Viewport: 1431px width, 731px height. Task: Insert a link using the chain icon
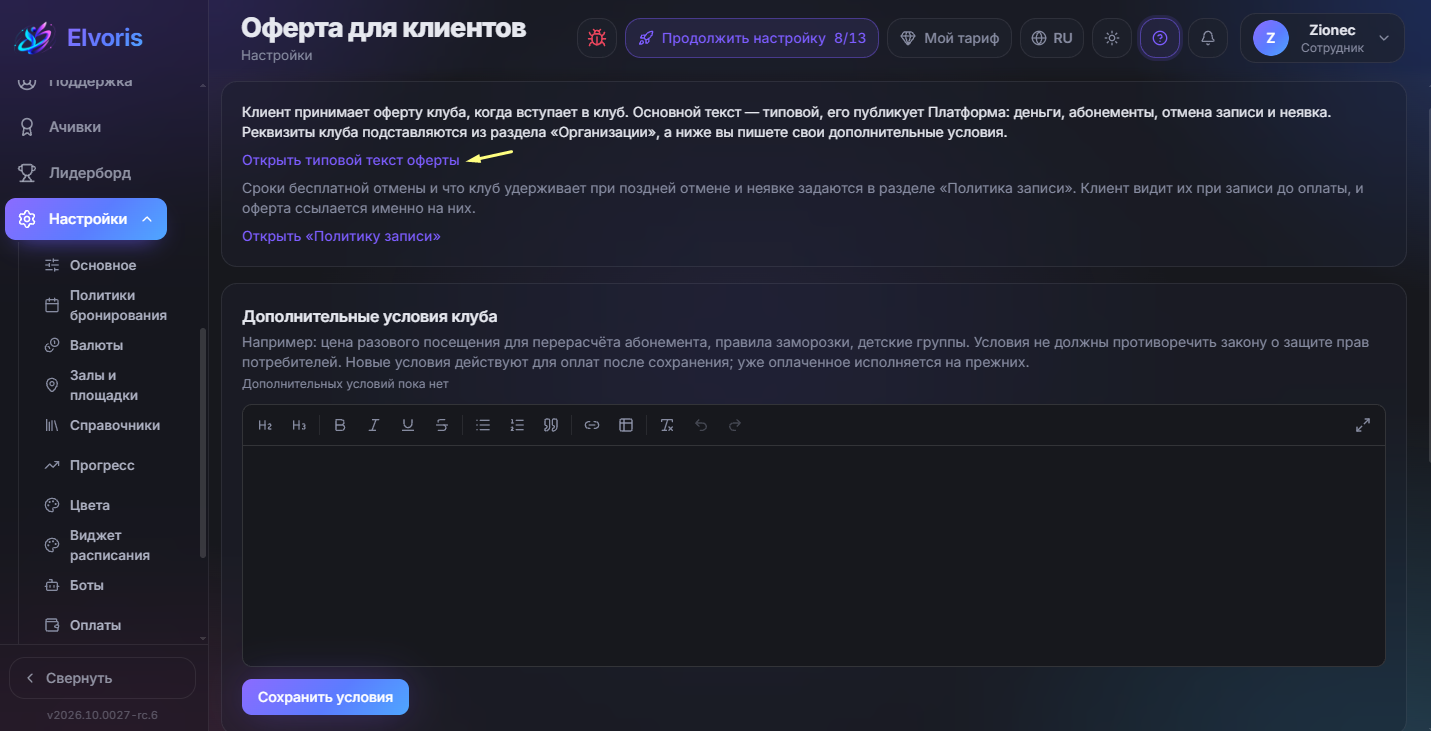tap(592, 425)
